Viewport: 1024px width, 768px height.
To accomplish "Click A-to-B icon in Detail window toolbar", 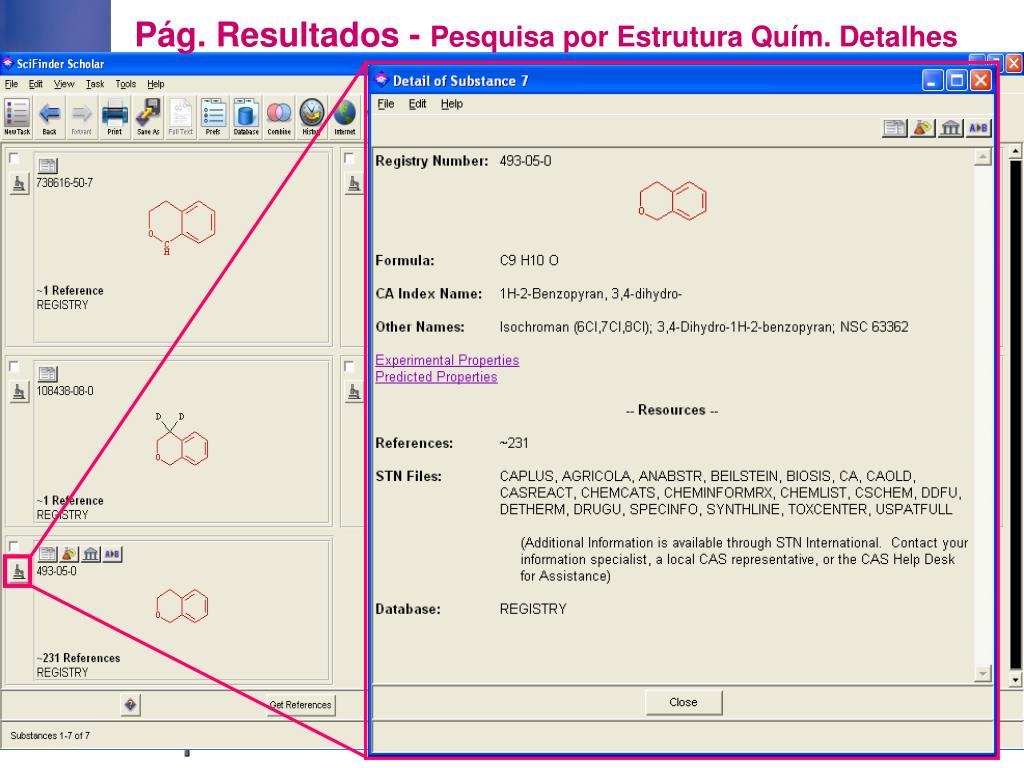I will 978,128.
